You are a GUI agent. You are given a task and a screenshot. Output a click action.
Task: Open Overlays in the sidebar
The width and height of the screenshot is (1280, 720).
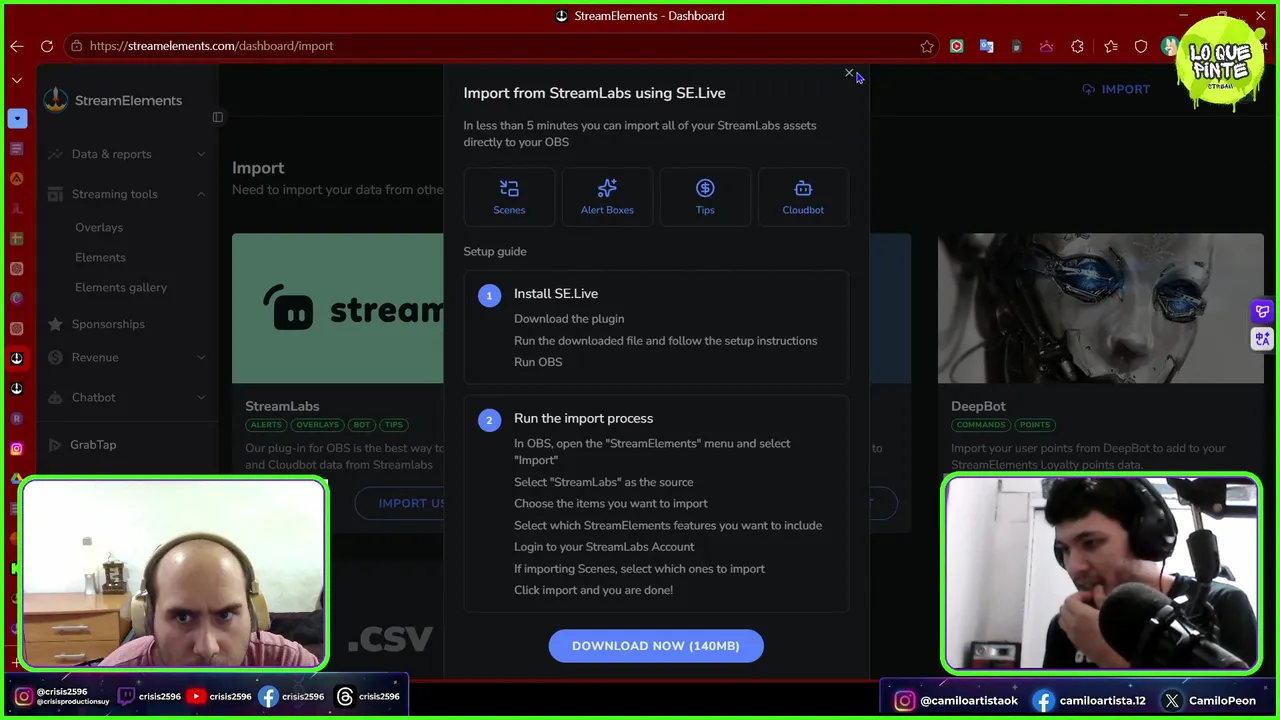tap(99, 227)
